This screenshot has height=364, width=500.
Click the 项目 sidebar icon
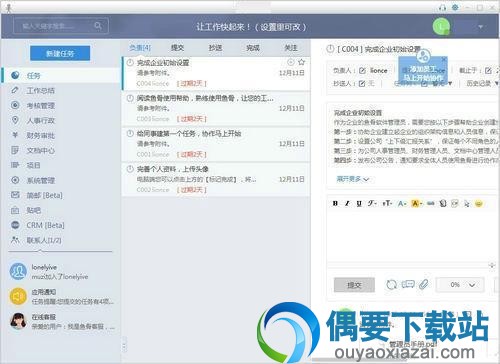pyautogui.click(x=15, y=165)
